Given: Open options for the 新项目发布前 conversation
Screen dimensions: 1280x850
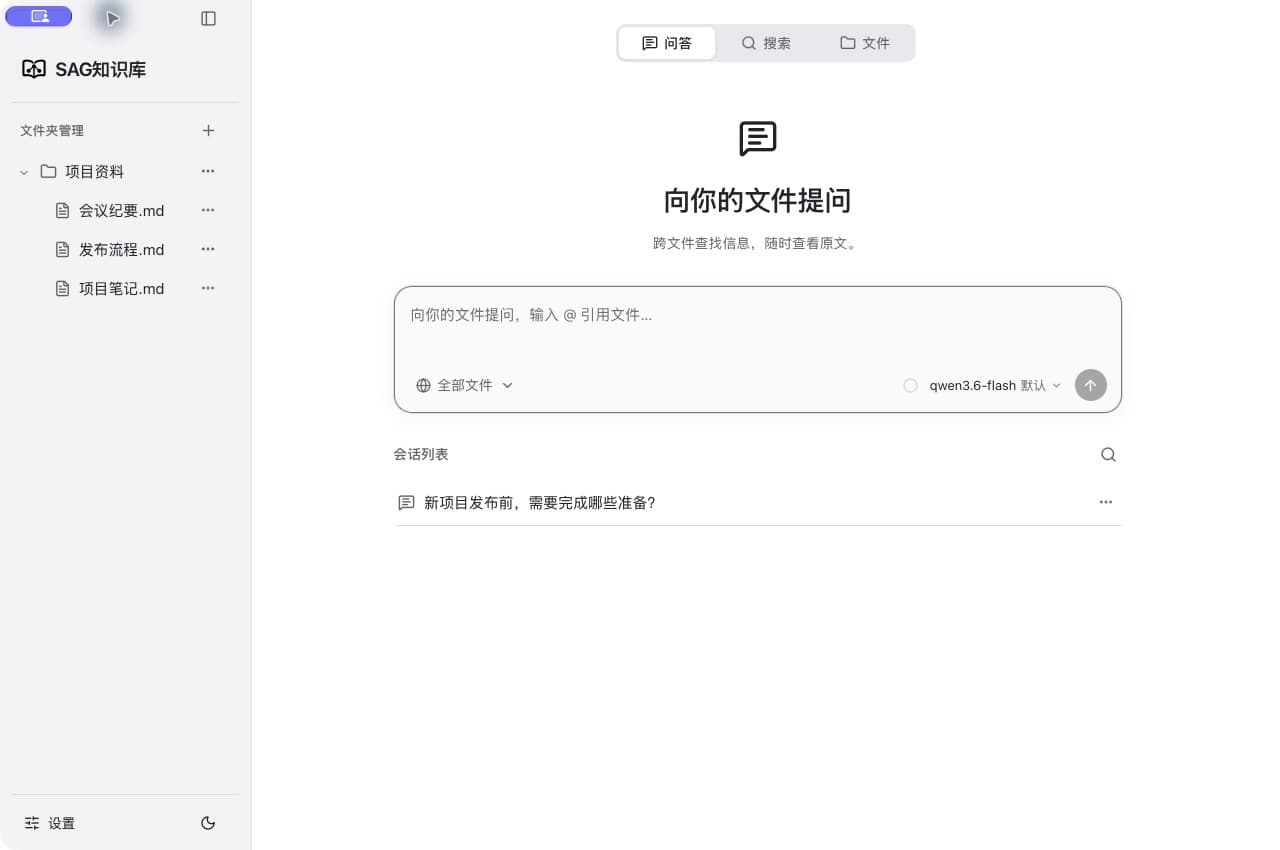Looking at the screenshot, I should click(1106, 502).
